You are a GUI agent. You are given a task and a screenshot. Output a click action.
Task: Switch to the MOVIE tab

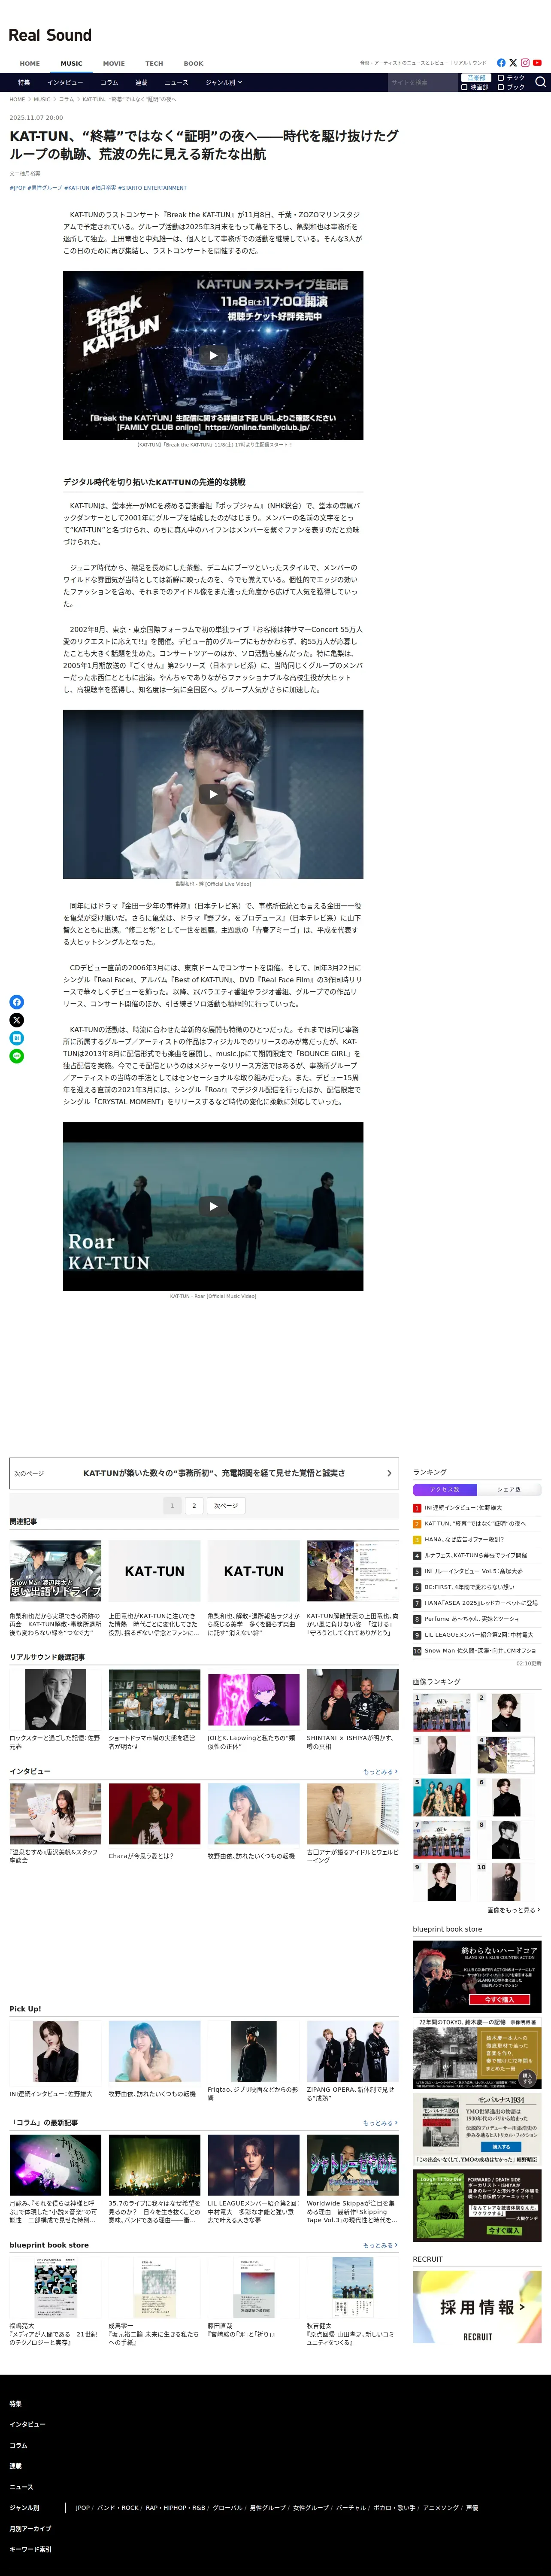point(114,64)
